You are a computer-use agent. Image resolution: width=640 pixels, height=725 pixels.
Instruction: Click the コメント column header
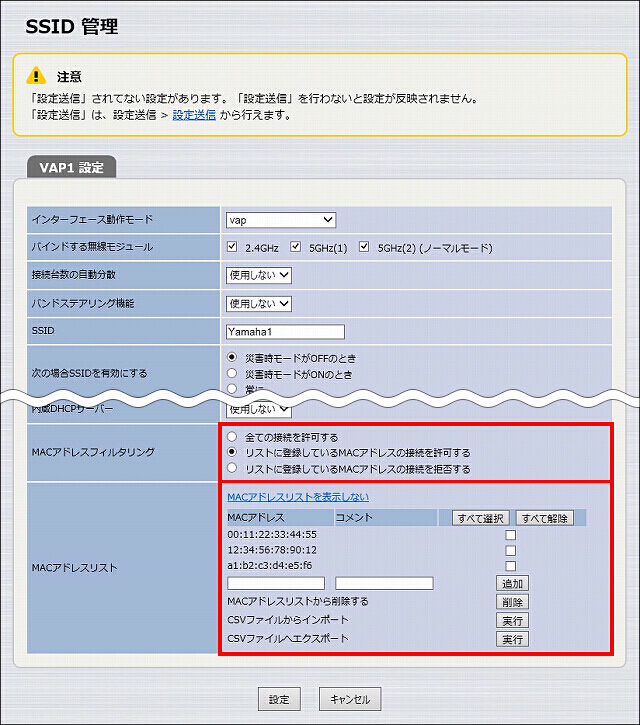(x=387, y=517)
